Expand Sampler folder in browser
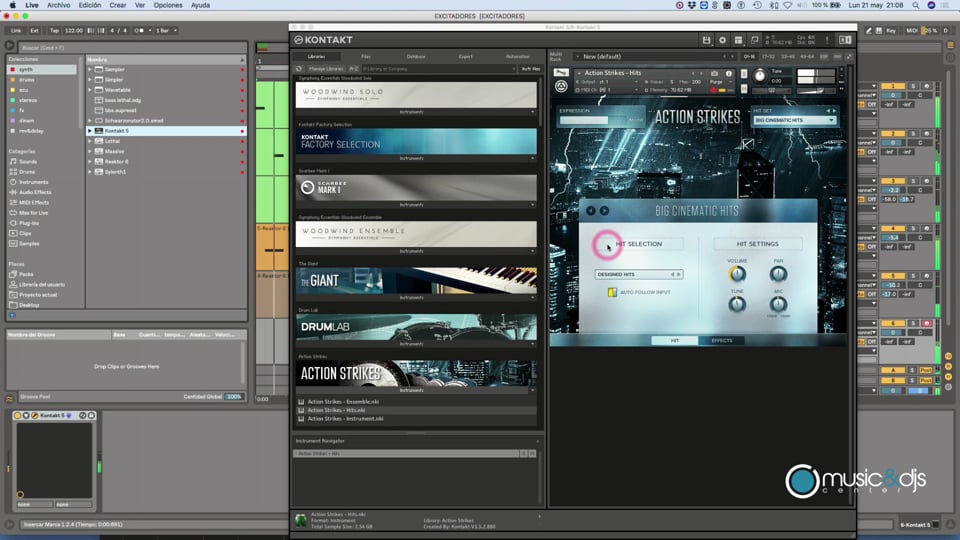This screenshot has height=540, width=960. click(x=90, y=69)
